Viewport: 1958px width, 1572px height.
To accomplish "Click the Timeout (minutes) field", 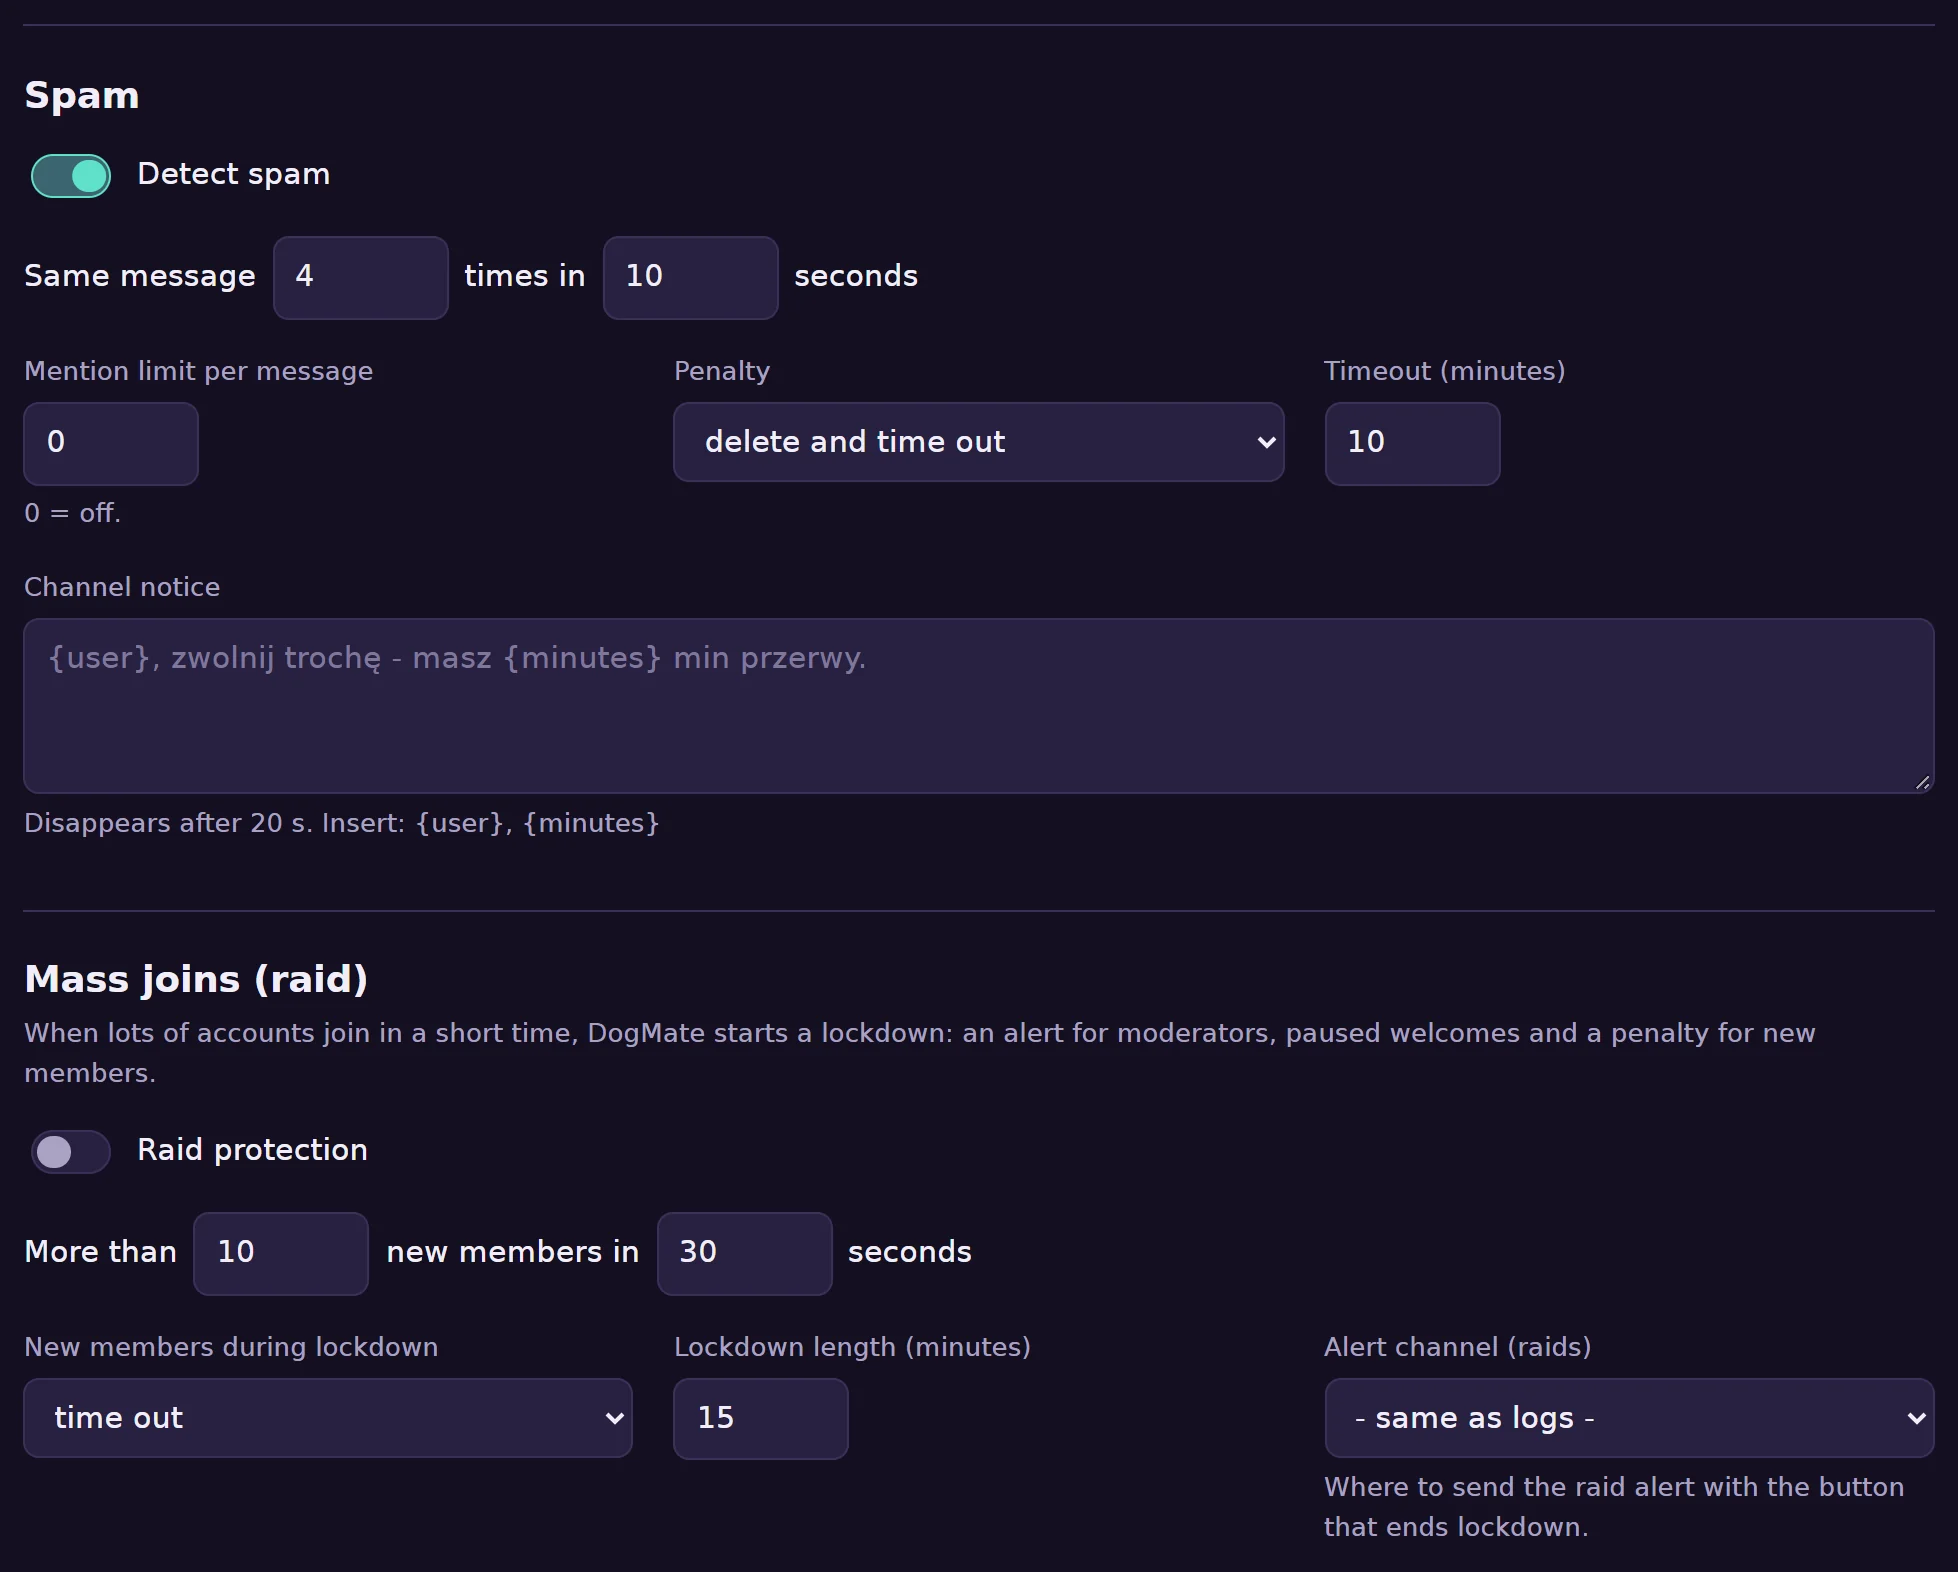I will pyautogui.click(x=1412, y=444).
